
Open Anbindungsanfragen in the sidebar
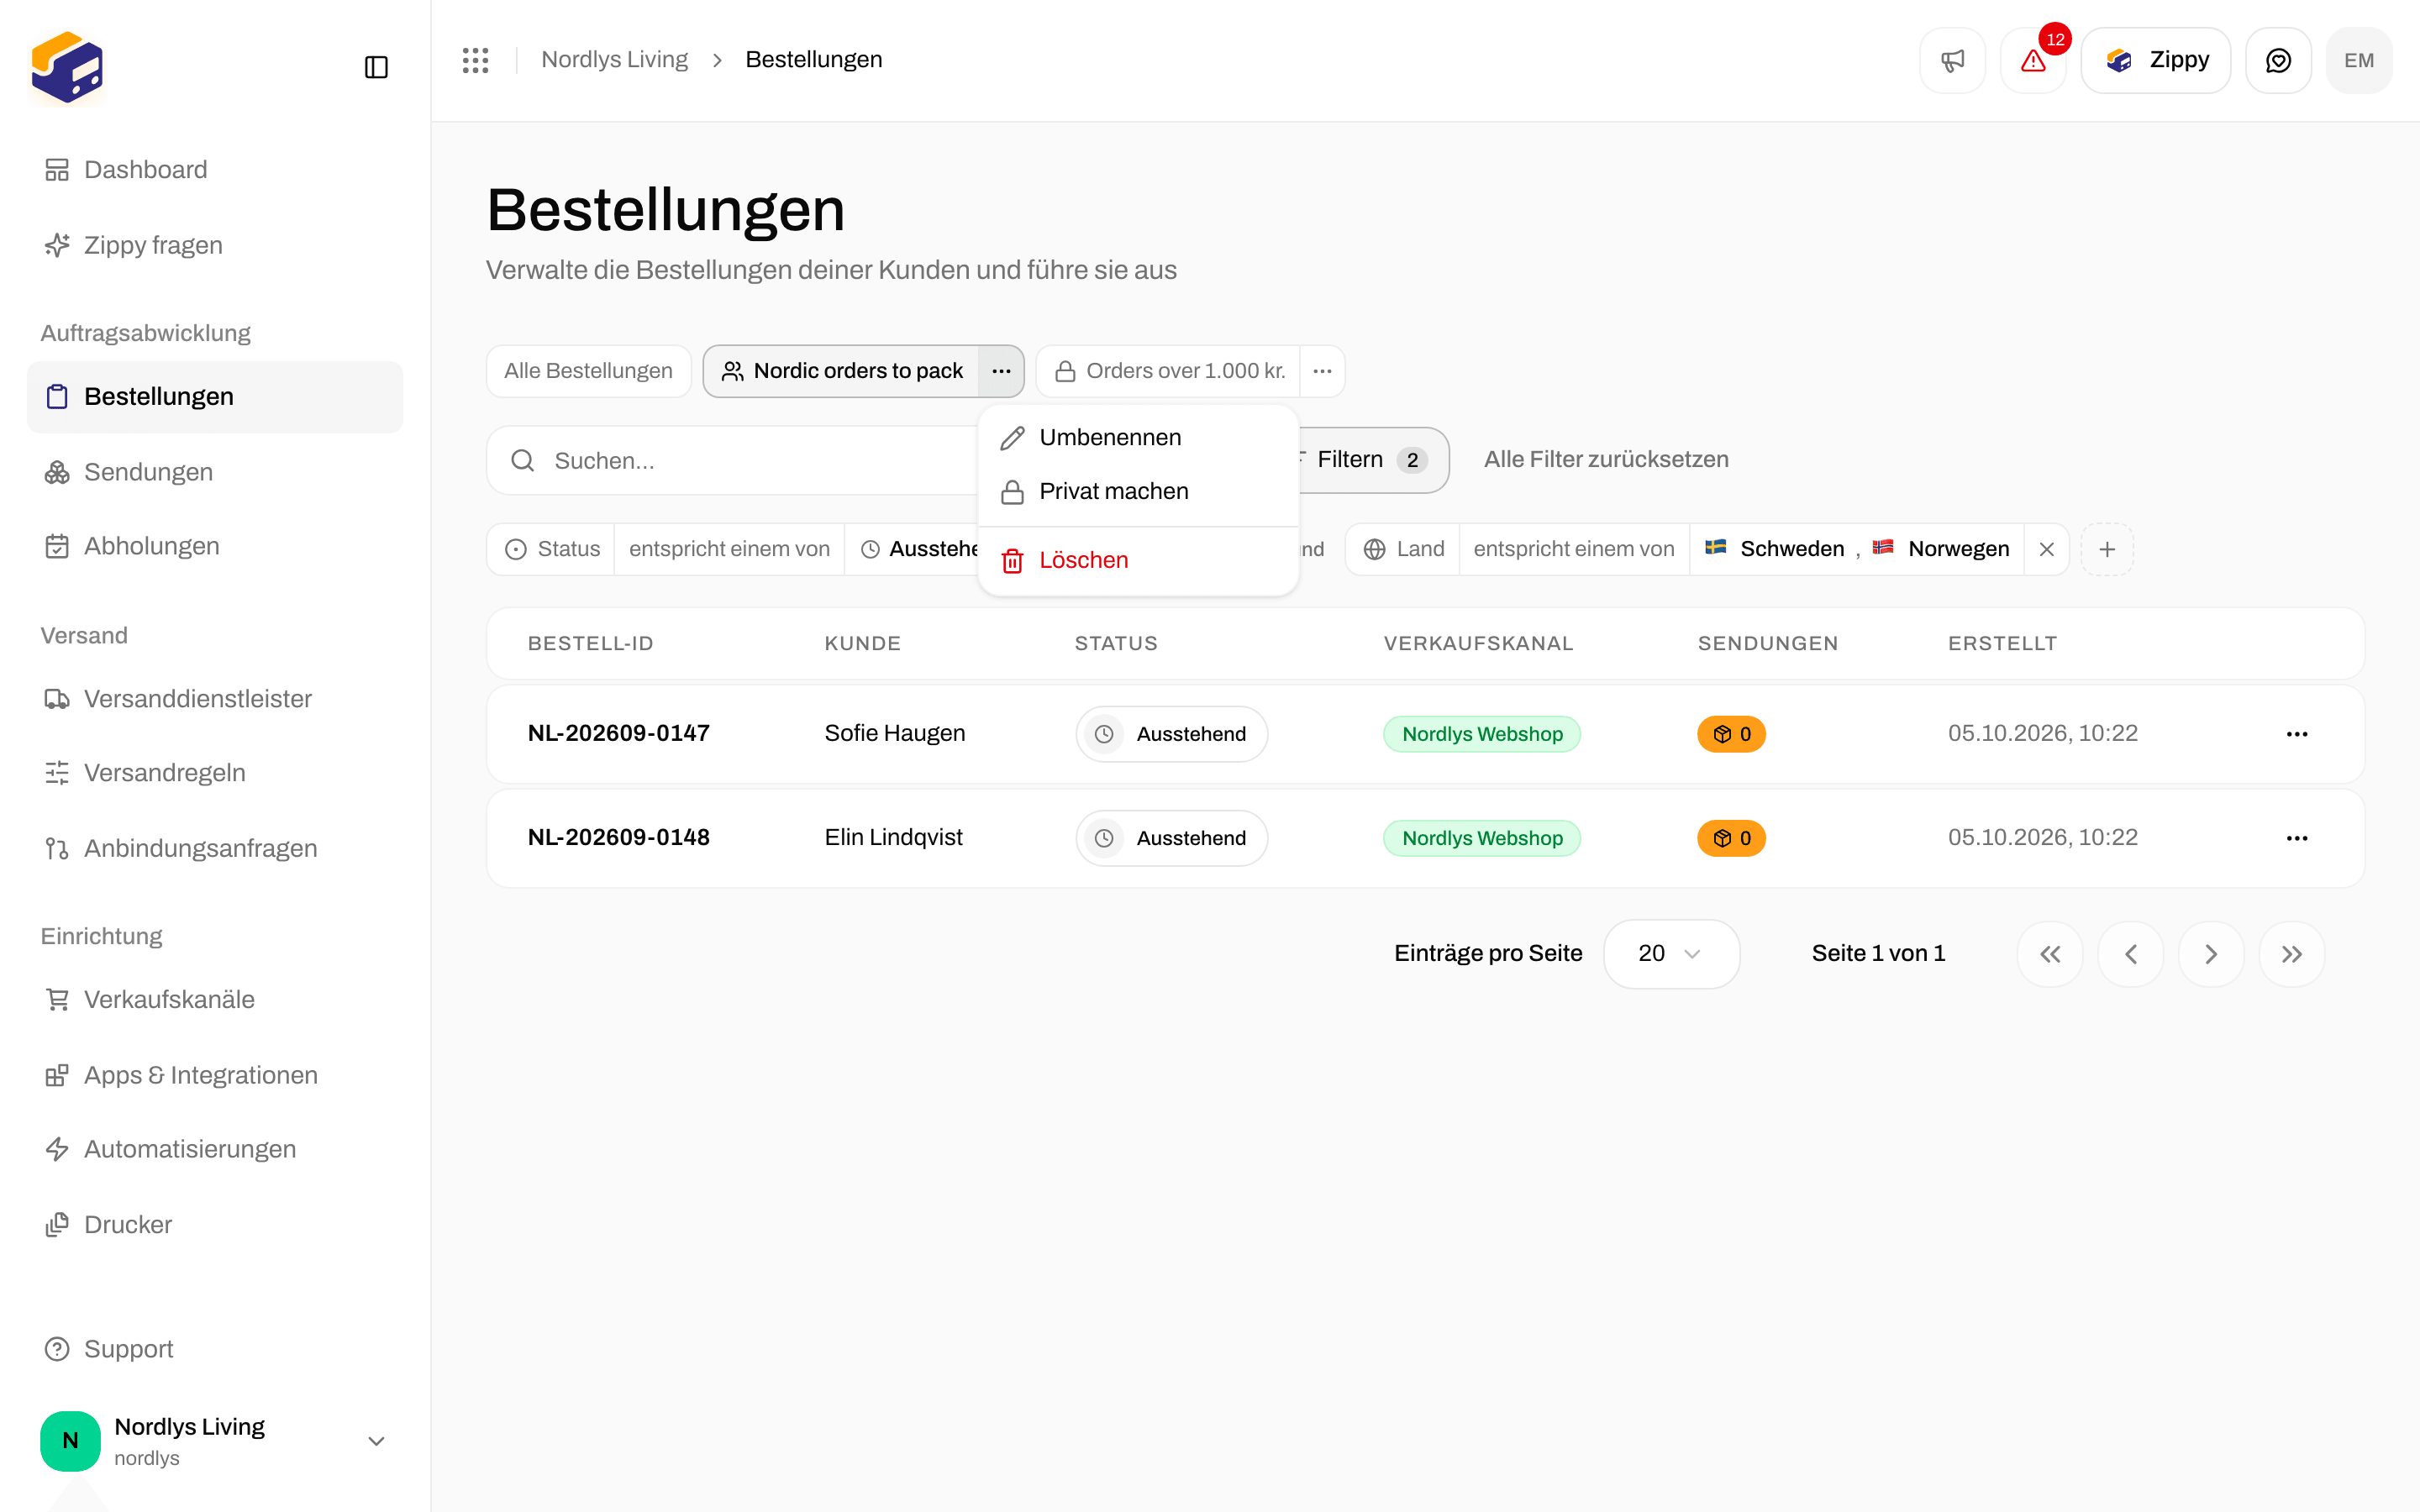[x=214, y=848]
